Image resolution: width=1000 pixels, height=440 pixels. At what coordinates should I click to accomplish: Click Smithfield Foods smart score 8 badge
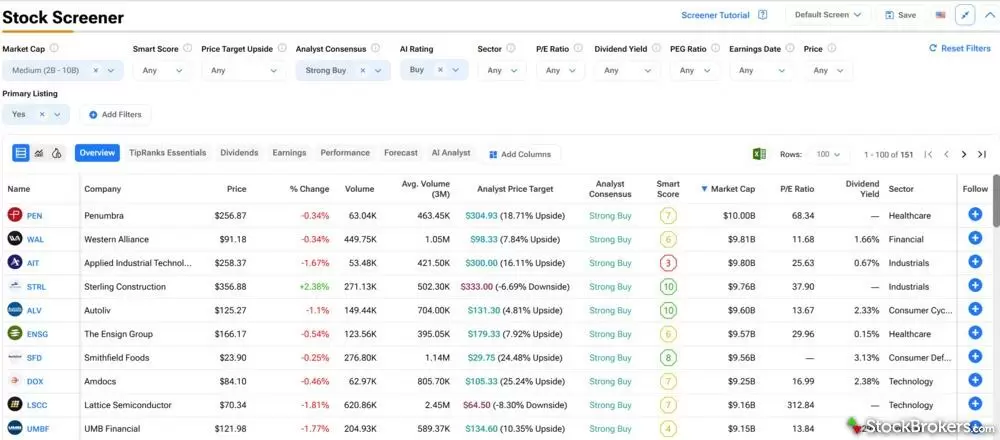click(x=668, y=358)
